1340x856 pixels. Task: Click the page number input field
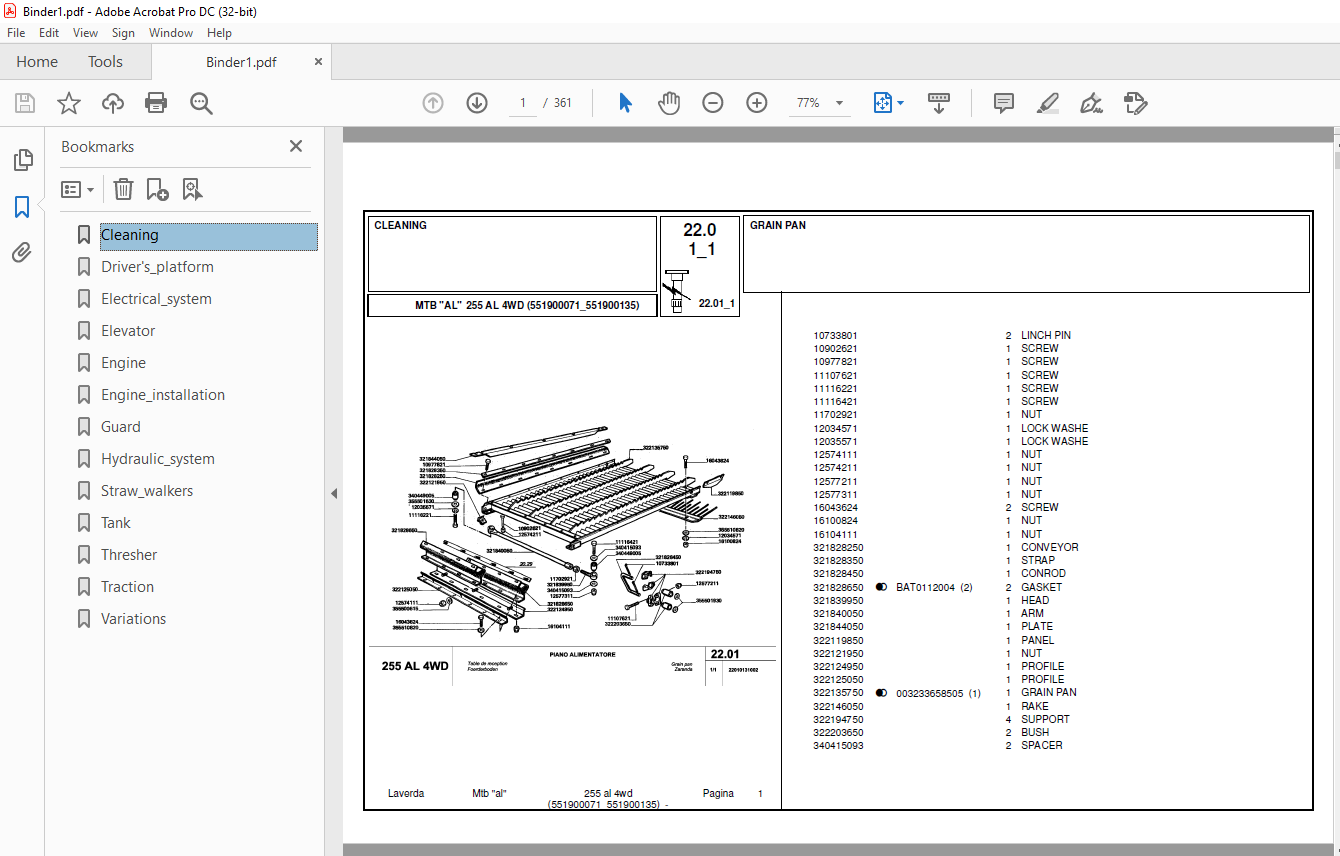pyautogui.click(x=522, y=103)
